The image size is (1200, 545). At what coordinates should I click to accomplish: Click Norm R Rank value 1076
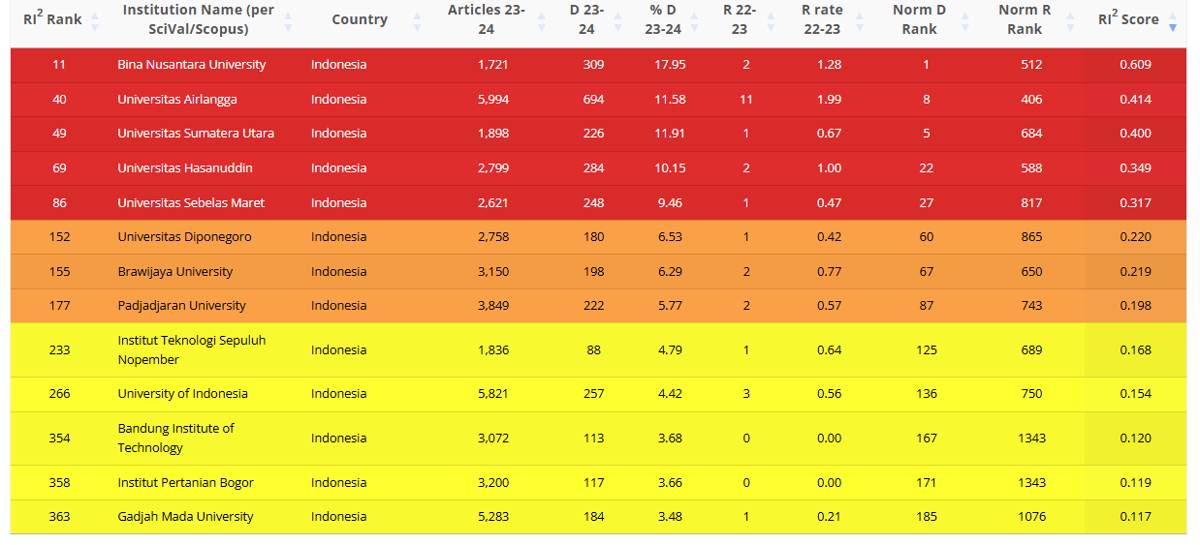tap(1032, 516)
